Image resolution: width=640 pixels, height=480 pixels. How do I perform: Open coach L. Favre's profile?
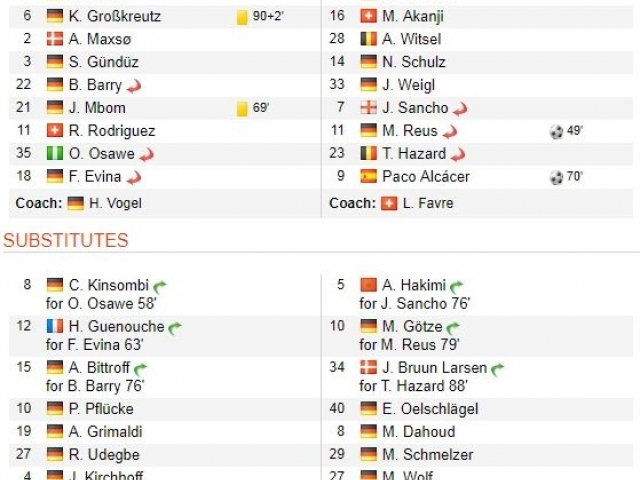pos(428,203)
